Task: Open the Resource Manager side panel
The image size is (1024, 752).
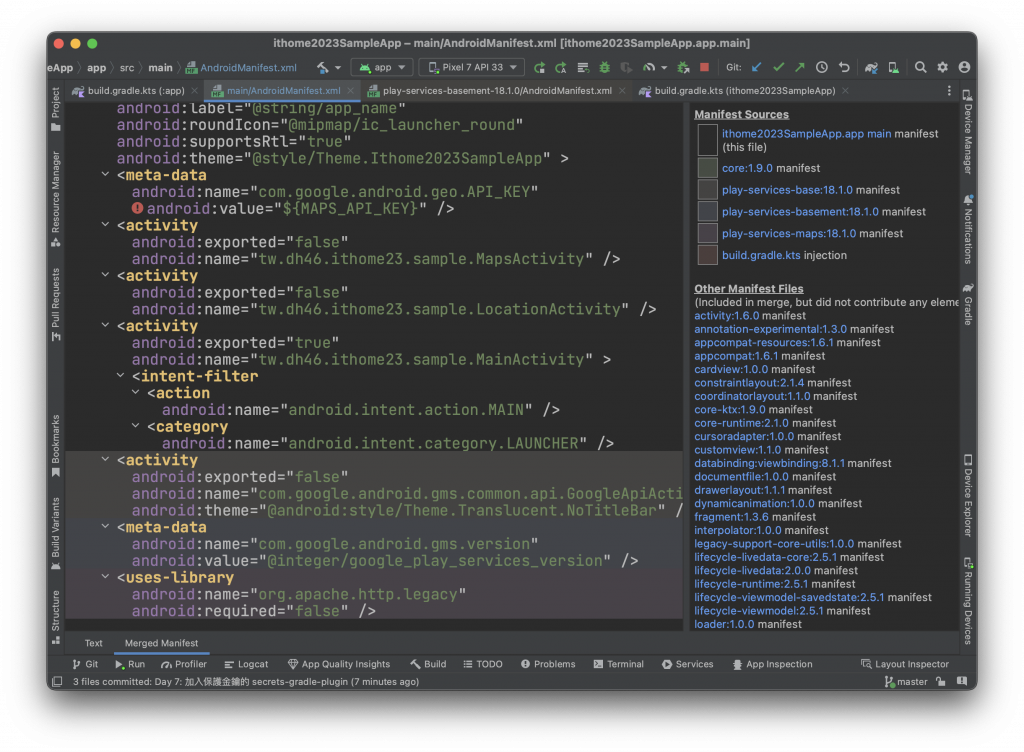Action: [x=56, y=199]
